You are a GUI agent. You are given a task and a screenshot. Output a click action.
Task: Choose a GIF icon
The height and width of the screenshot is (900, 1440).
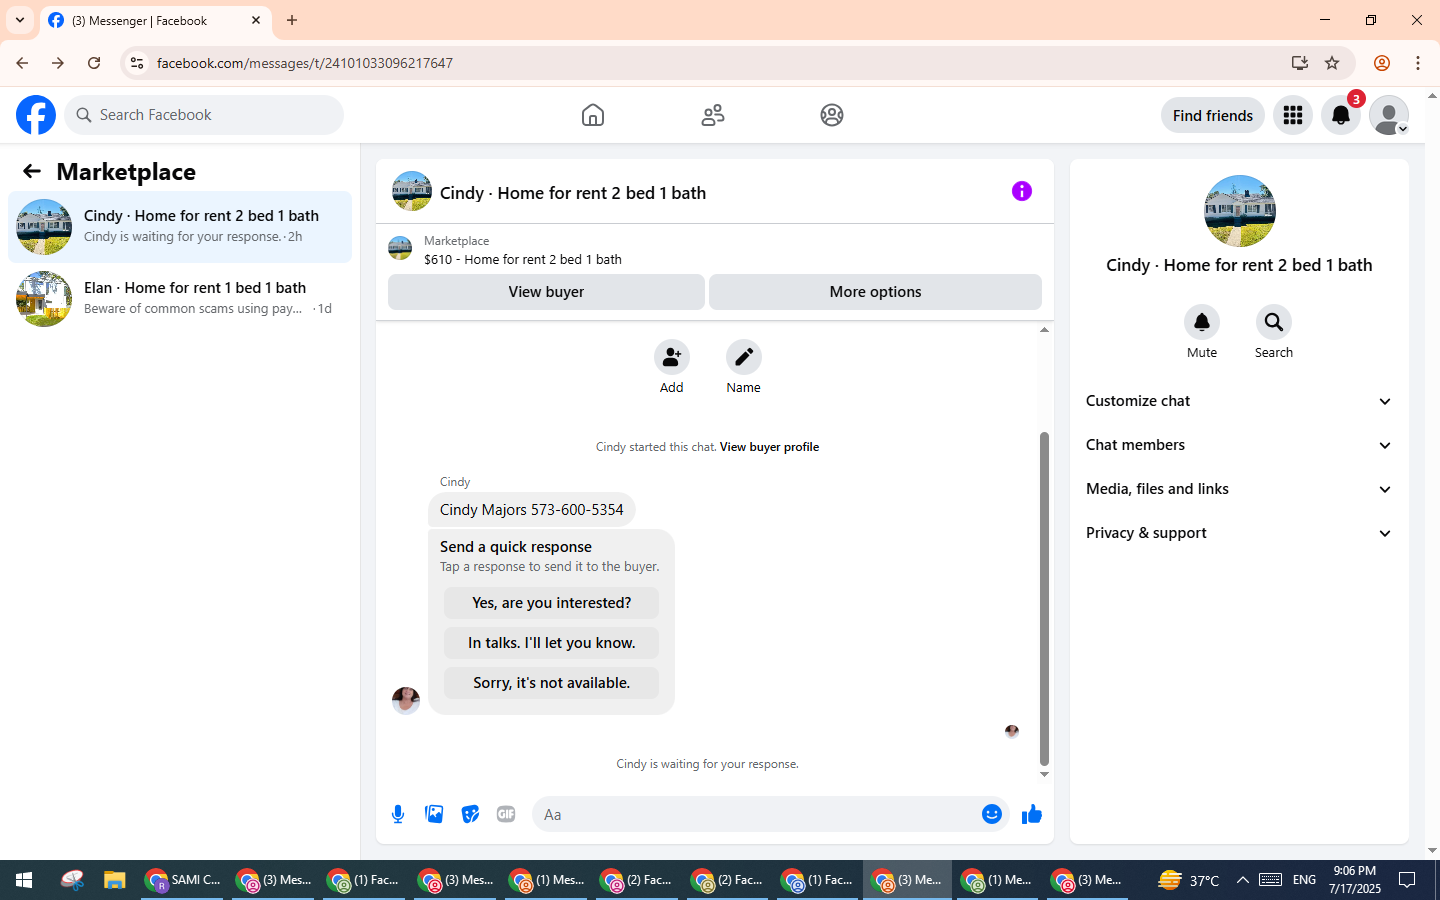[x=506, y=814]
